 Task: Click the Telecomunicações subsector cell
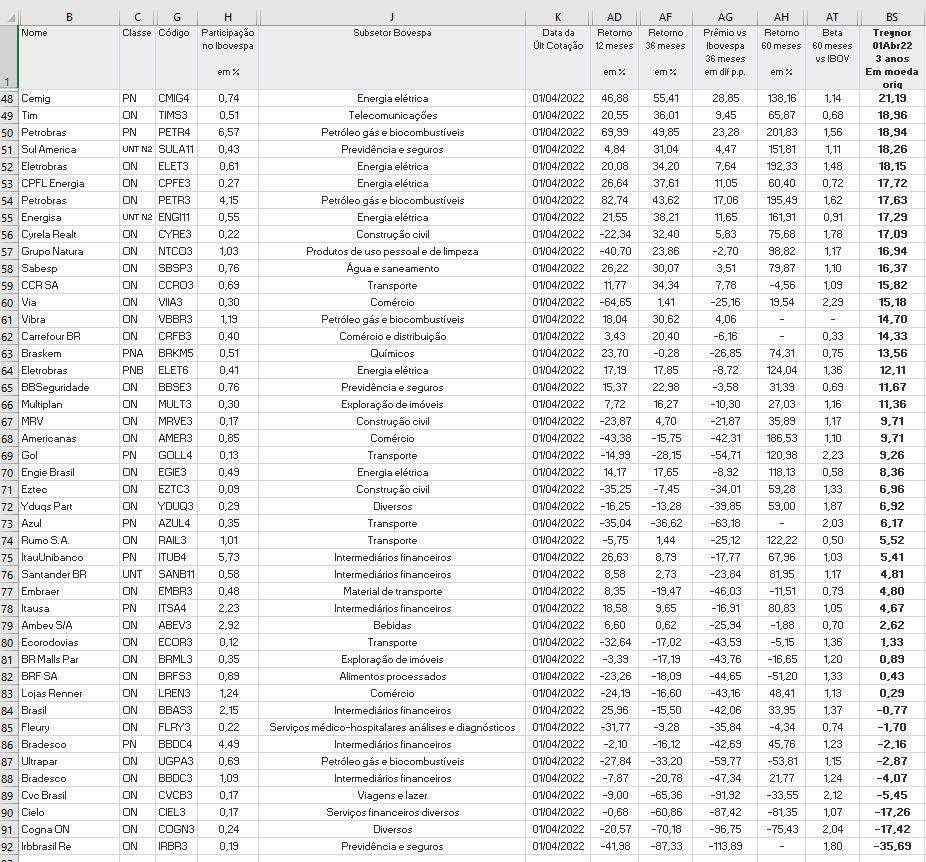[392, 115]
